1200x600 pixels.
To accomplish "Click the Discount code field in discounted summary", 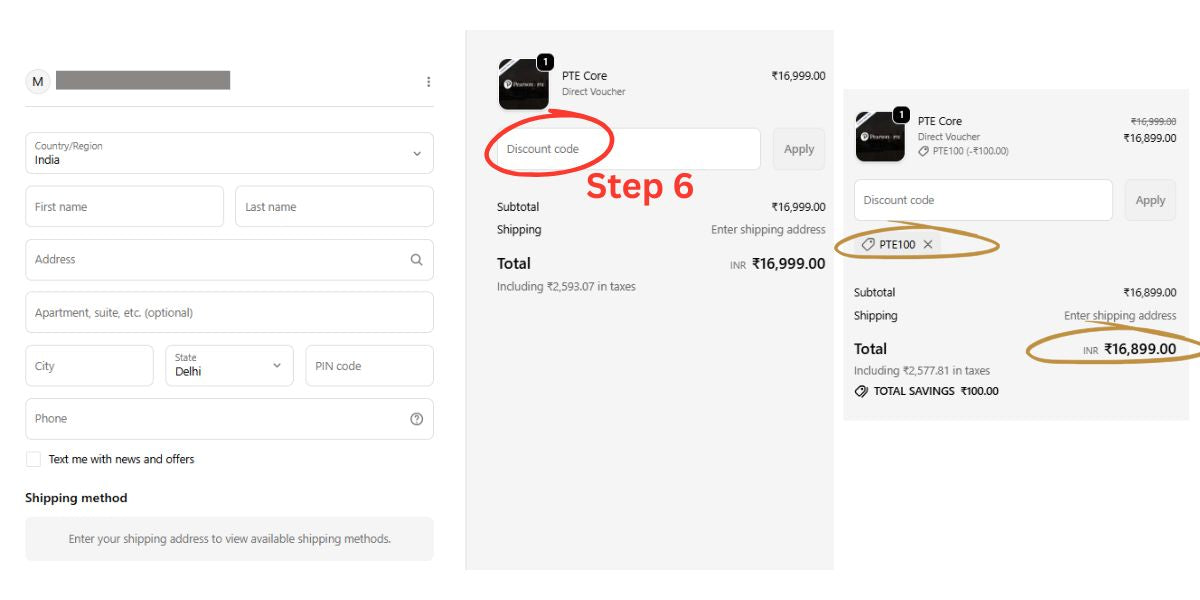I will pyautogui.click(x=983, y=200).
